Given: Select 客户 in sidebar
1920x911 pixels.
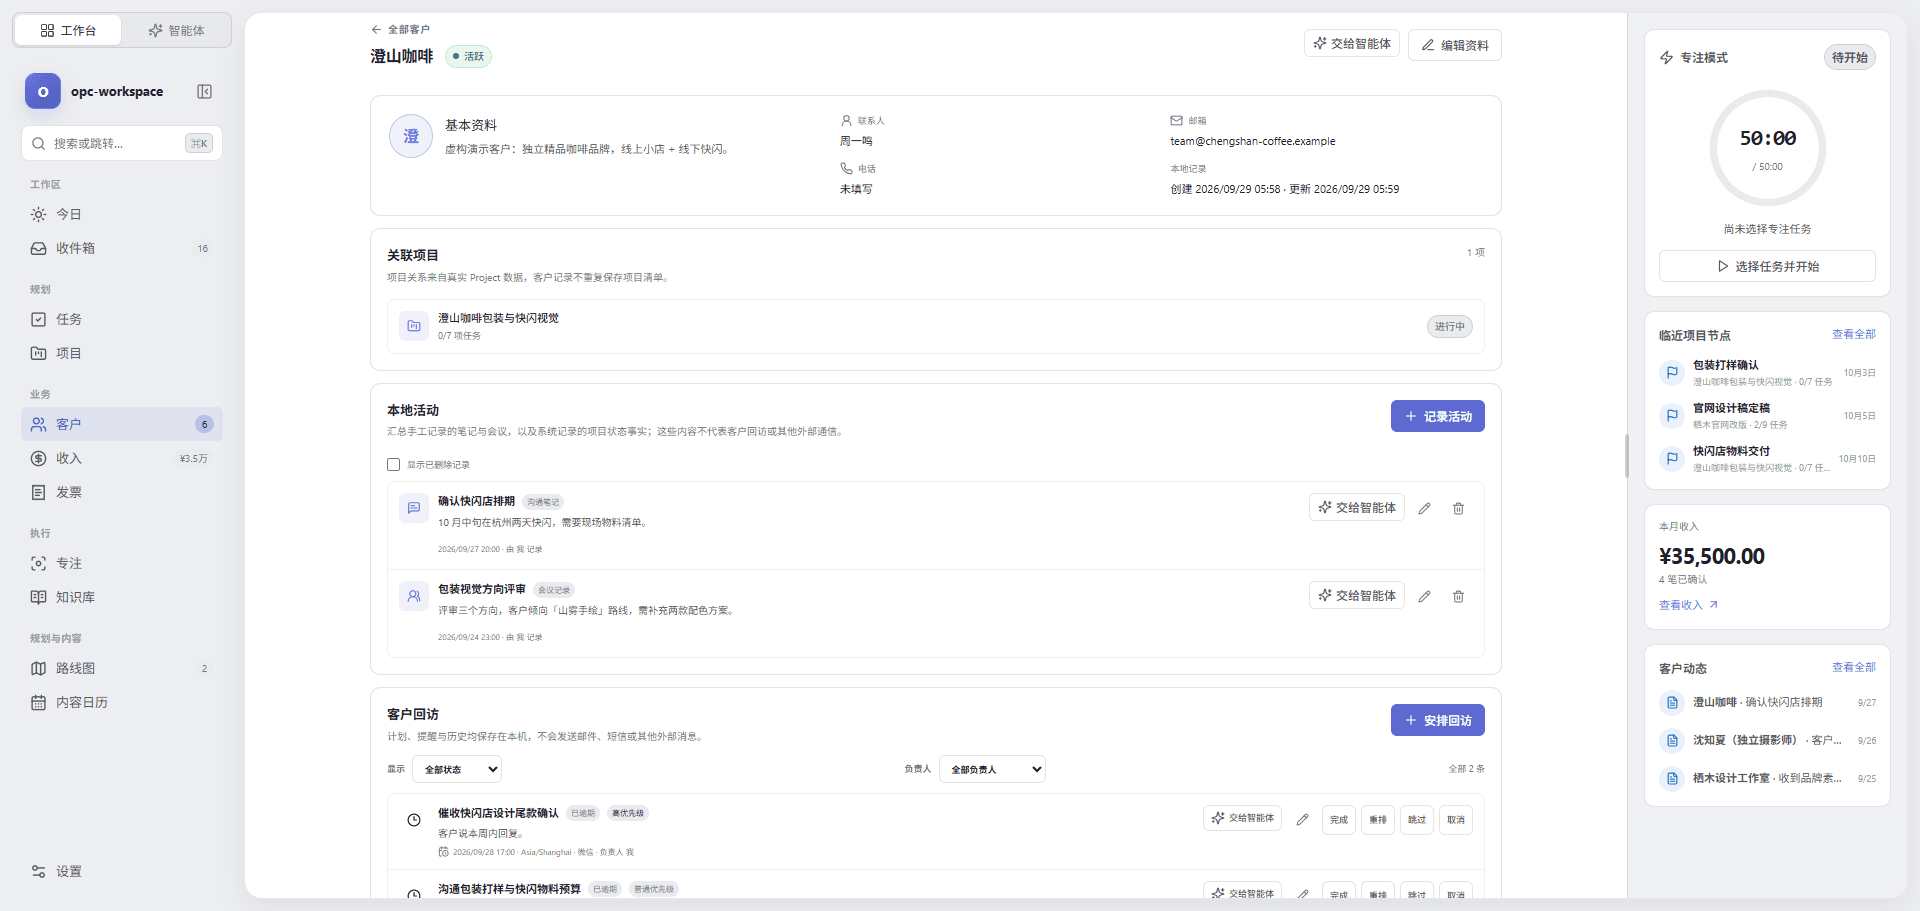Looking at the screenshot, I should [x=122, y=424].
